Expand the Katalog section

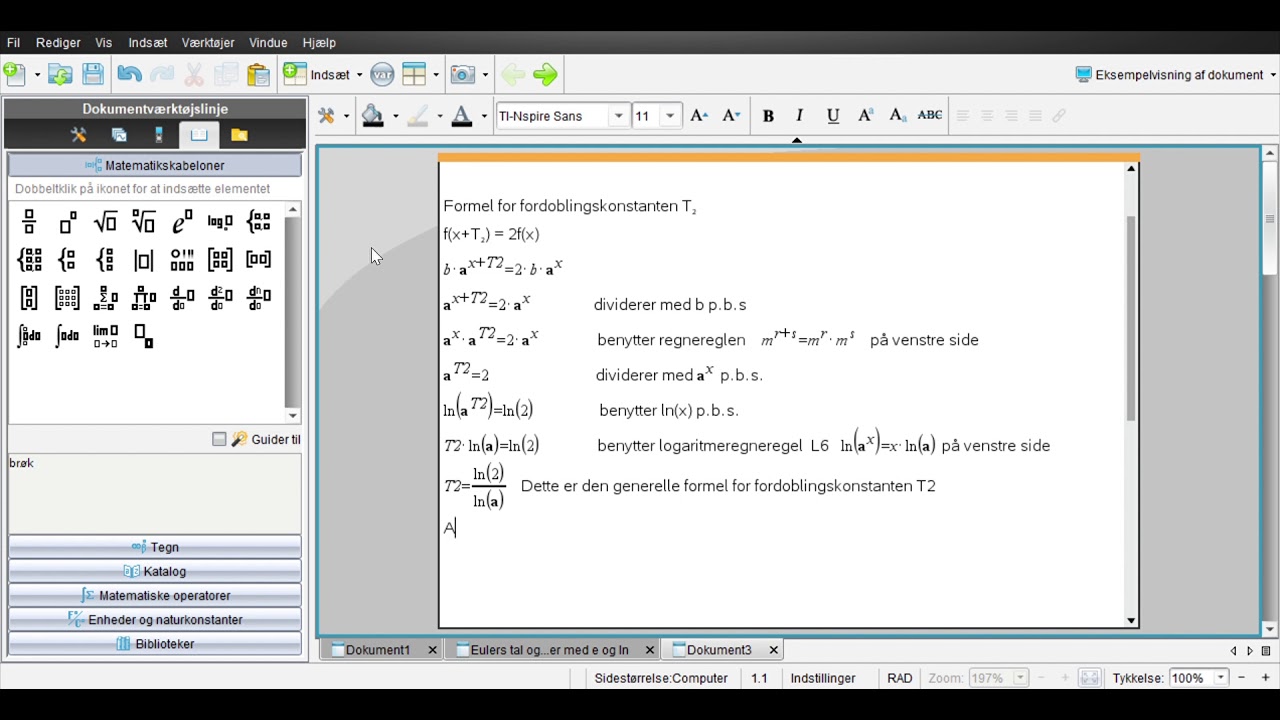pyautogui.click(x=155, y=571)
